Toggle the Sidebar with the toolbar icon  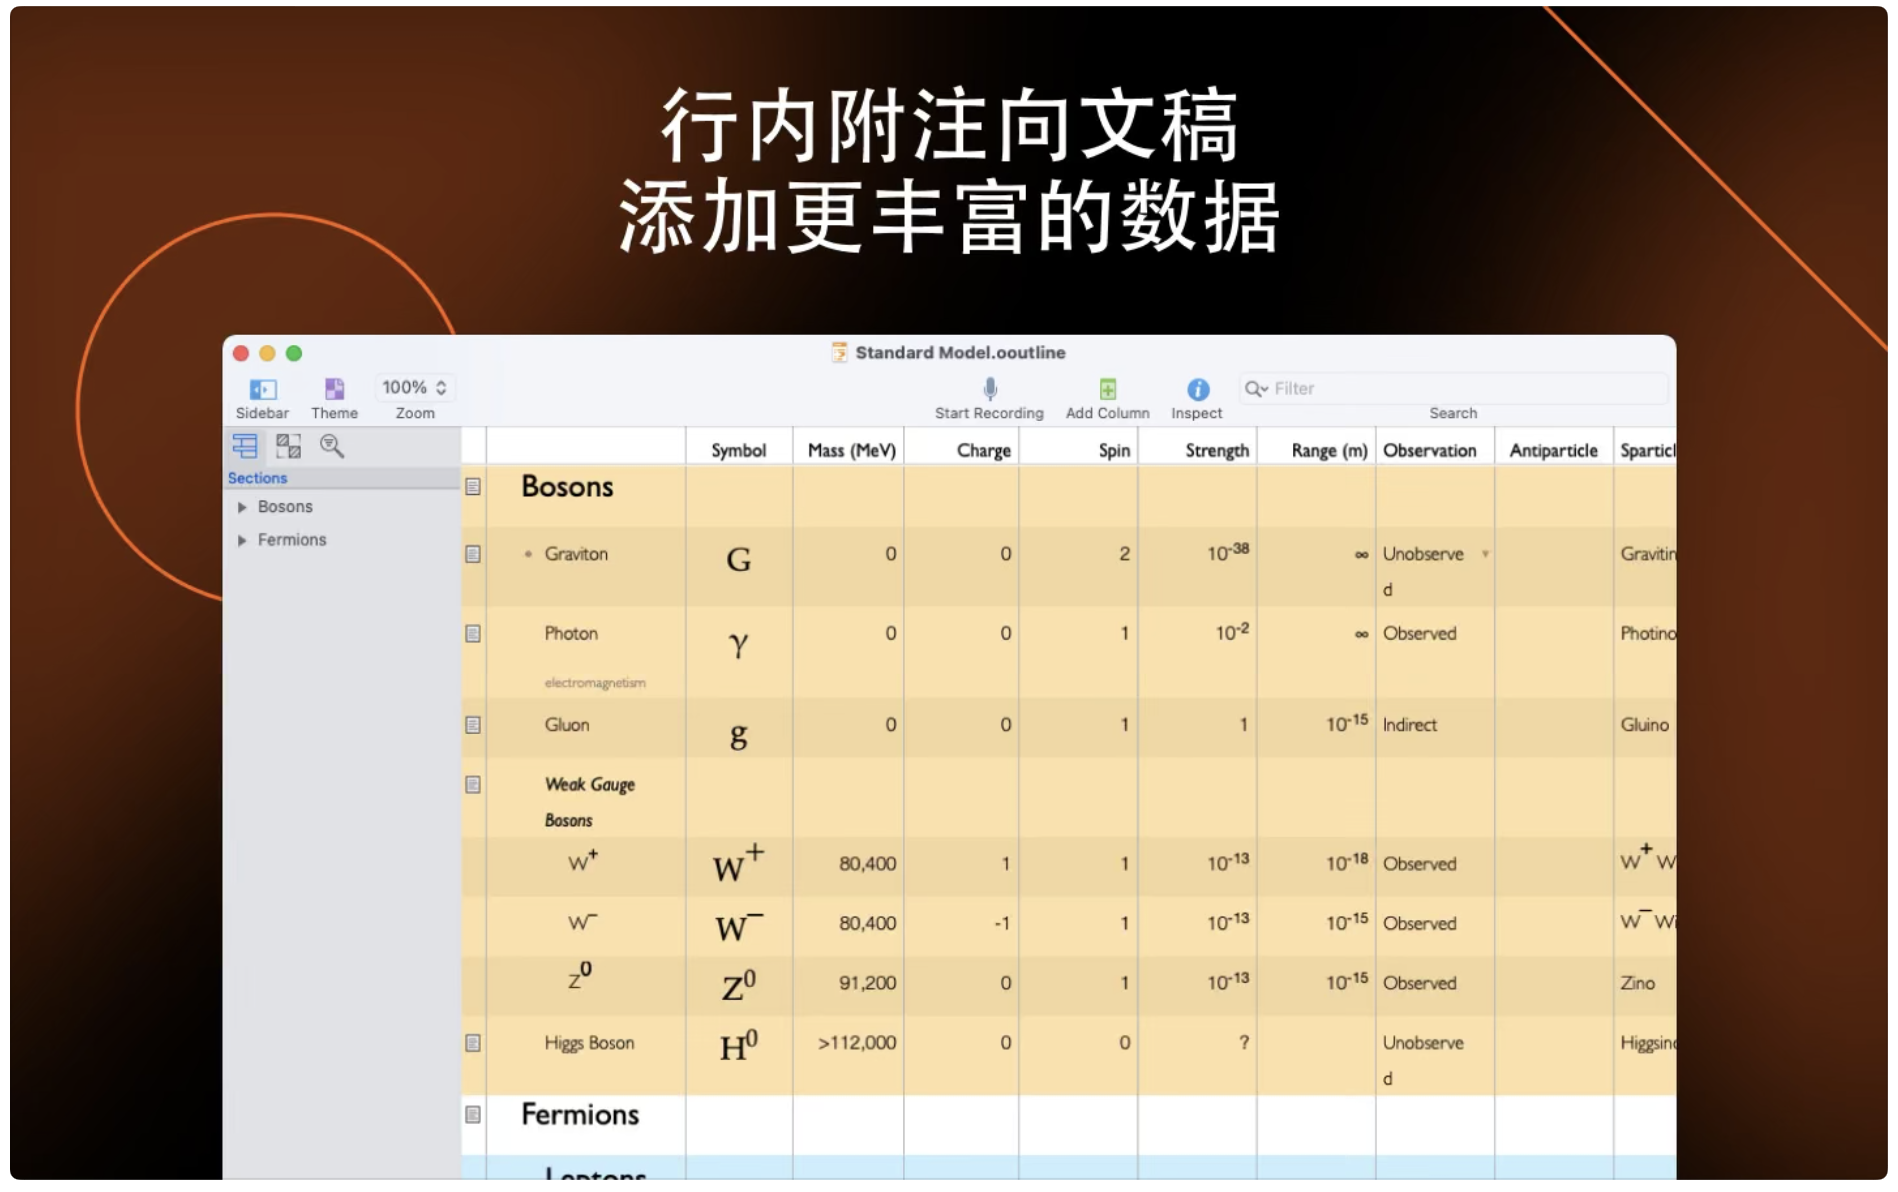click(262, 390)
